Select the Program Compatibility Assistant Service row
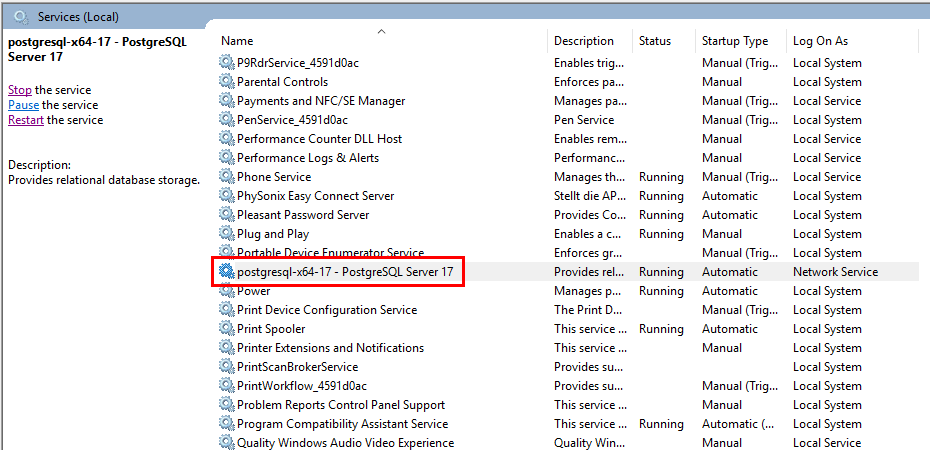 coord(342,424)
